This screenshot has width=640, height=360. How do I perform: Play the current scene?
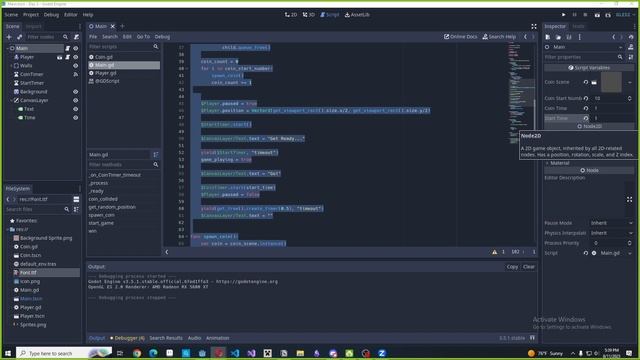(597, 15)
